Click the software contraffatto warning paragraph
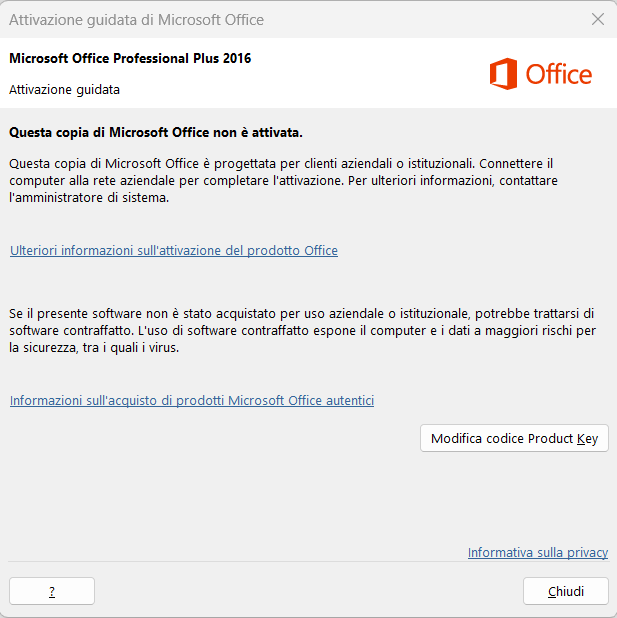The image size is (617, 618). (302, 330)
